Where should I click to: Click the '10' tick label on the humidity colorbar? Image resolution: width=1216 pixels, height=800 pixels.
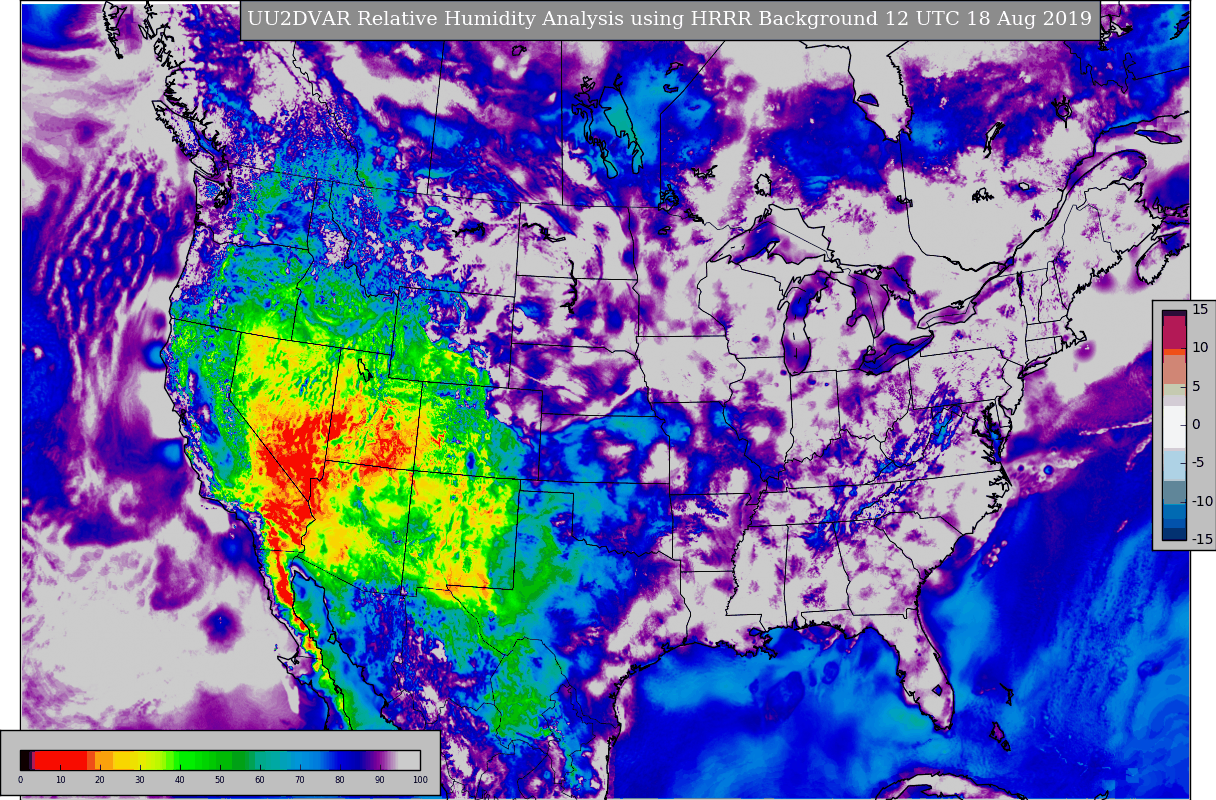click(60, 779)
